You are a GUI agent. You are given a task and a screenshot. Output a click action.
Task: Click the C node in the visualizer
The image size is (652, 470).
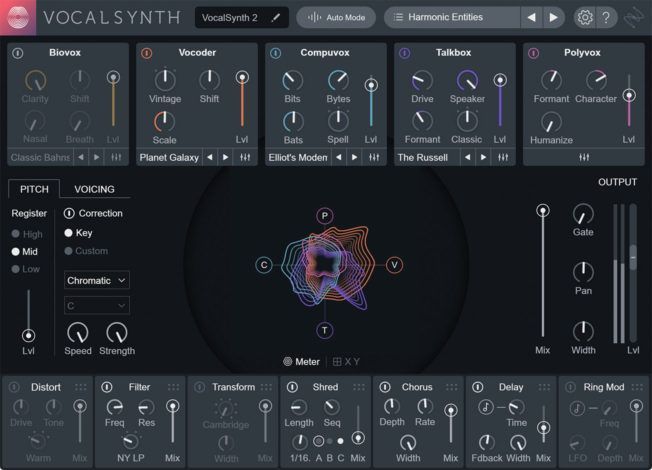coord(264,265)
